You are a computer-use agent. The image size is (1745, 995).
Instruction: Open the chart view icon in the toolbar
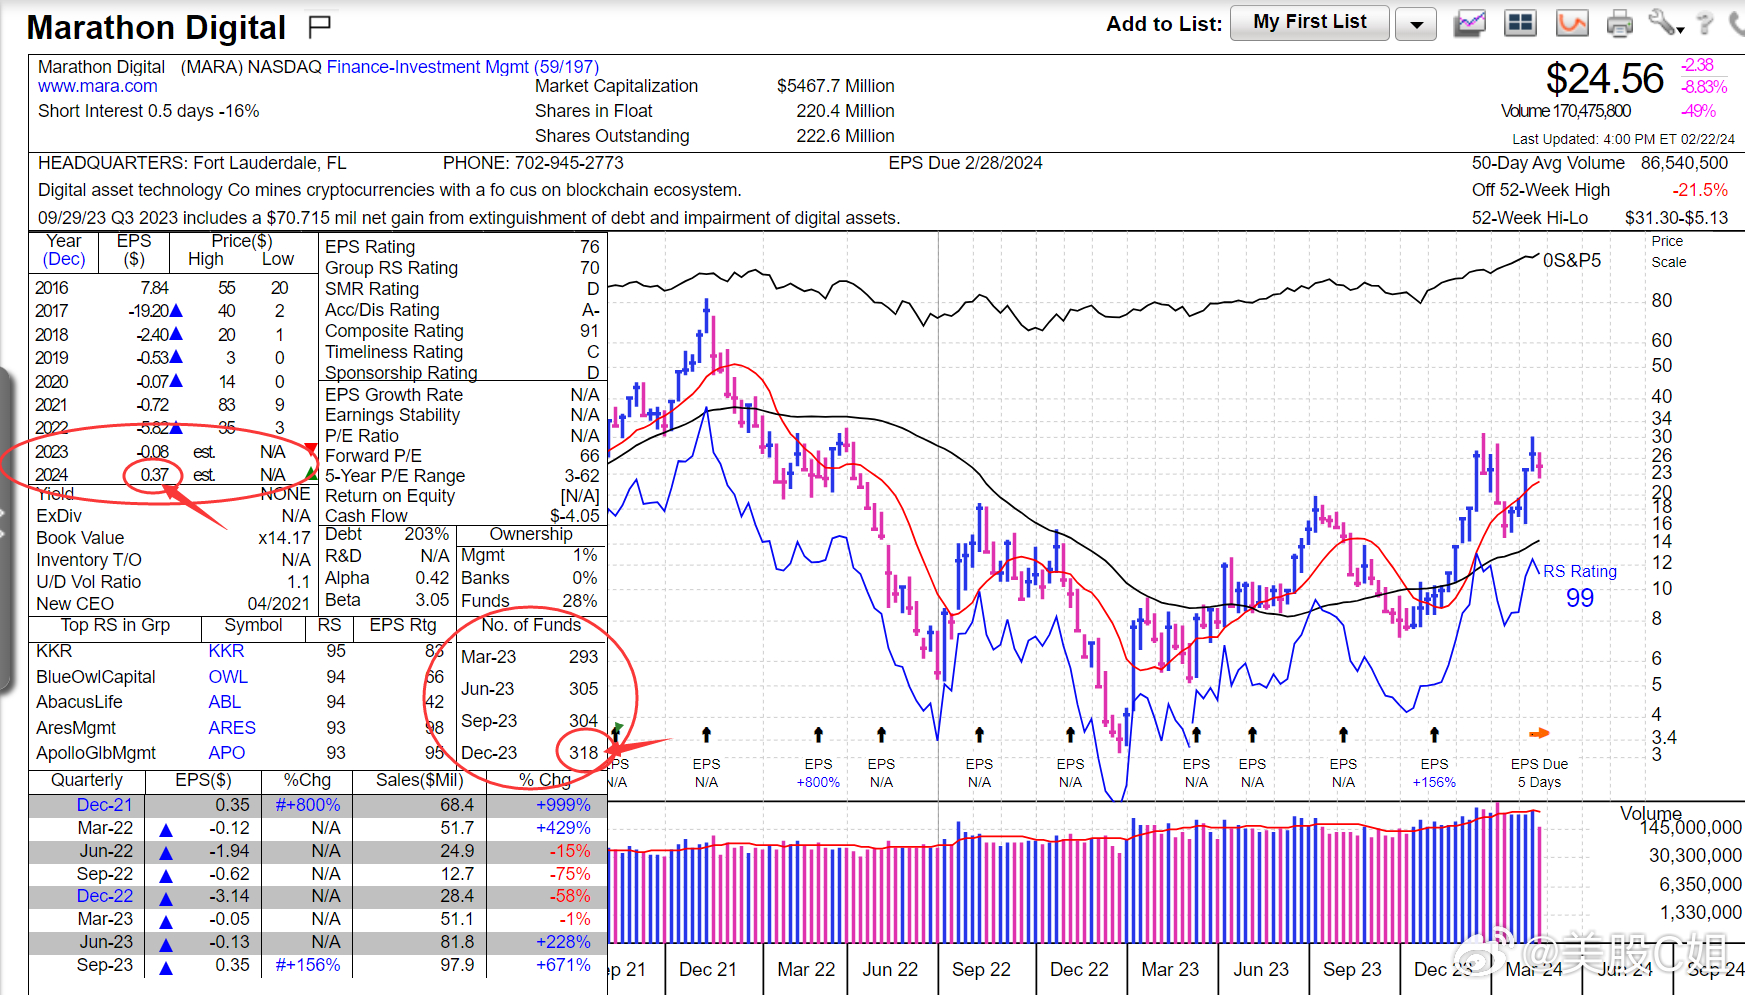1469,23
